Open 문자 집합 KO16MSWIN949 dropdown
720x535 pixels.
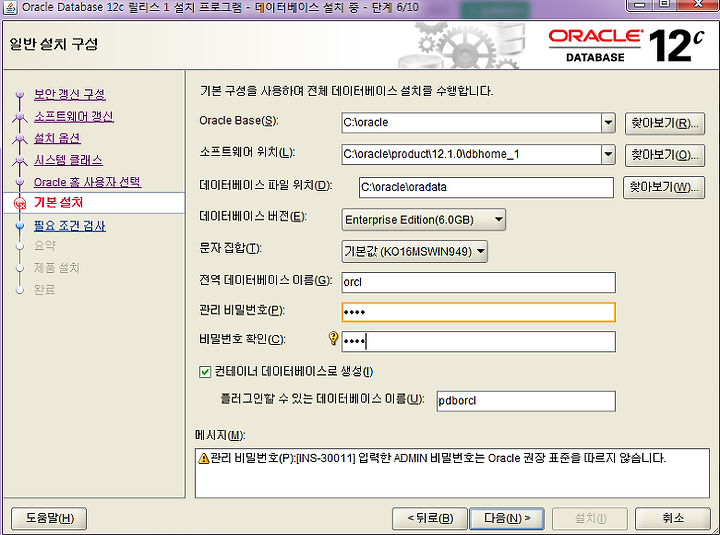414,251
